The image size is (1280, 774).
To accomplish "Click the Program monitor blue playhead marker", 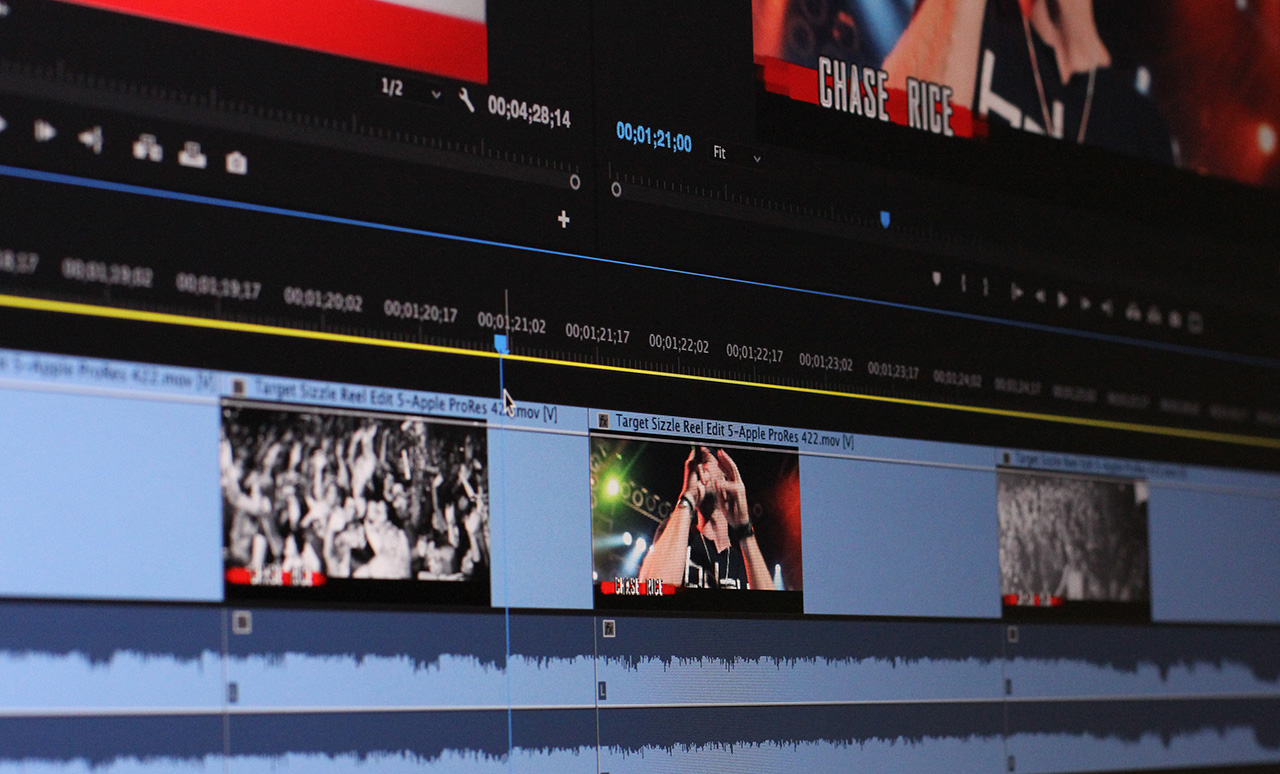I will [x=884, y=219].
